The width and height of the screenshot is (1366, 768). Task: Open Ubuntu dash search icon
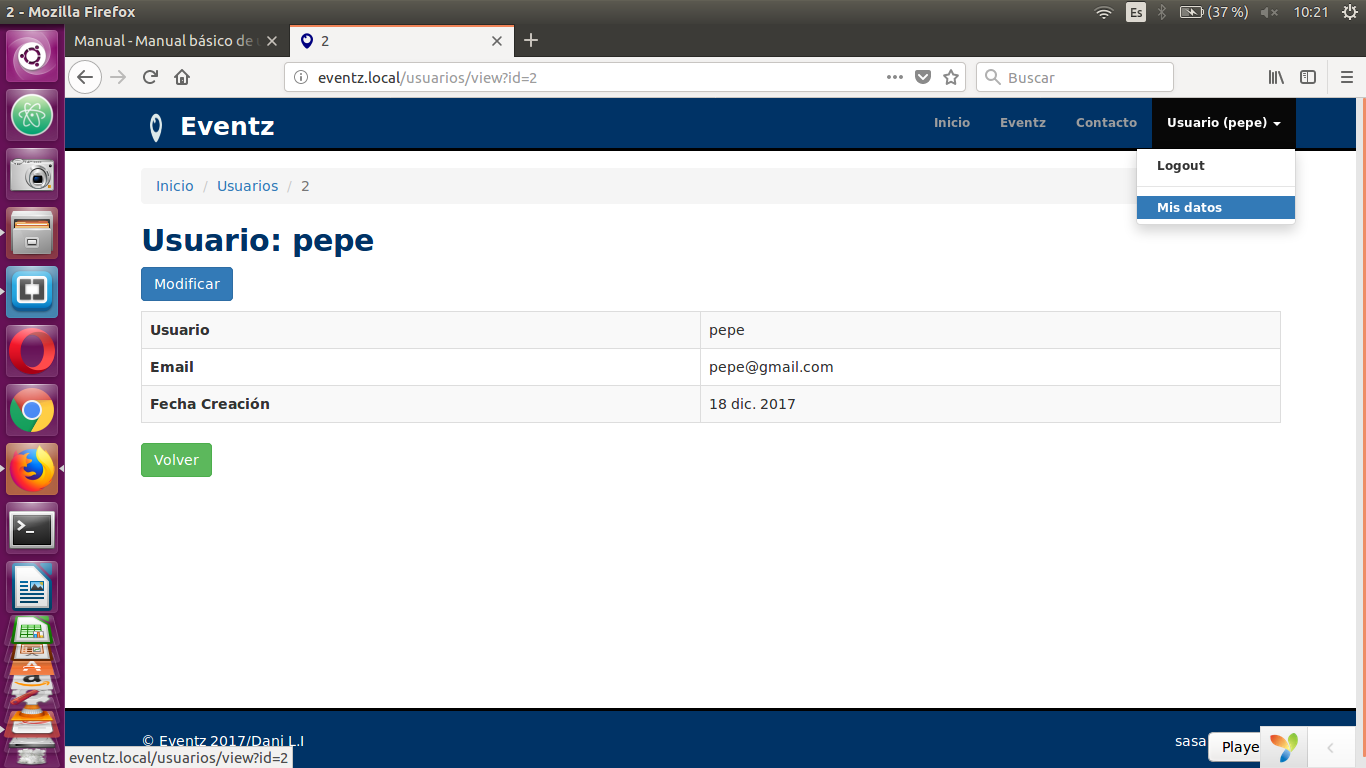click(x=34, y=56)
